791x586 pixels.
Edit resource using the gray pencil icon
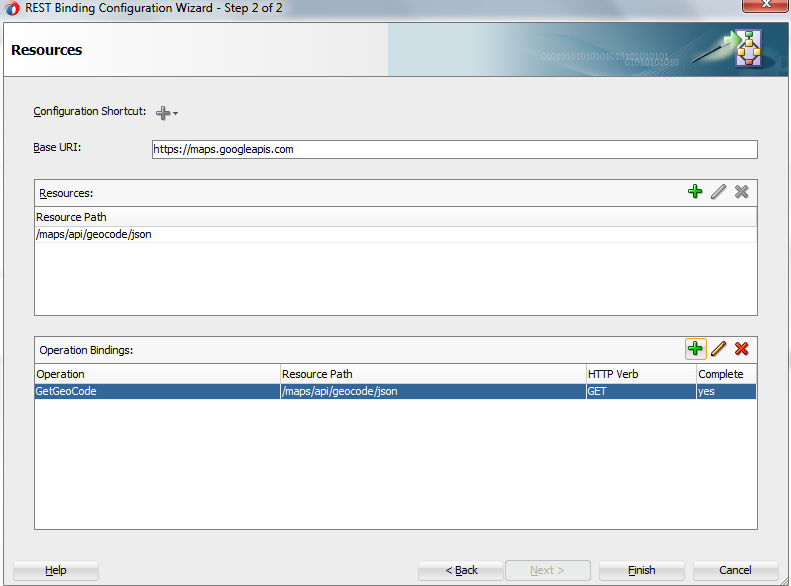718,192
